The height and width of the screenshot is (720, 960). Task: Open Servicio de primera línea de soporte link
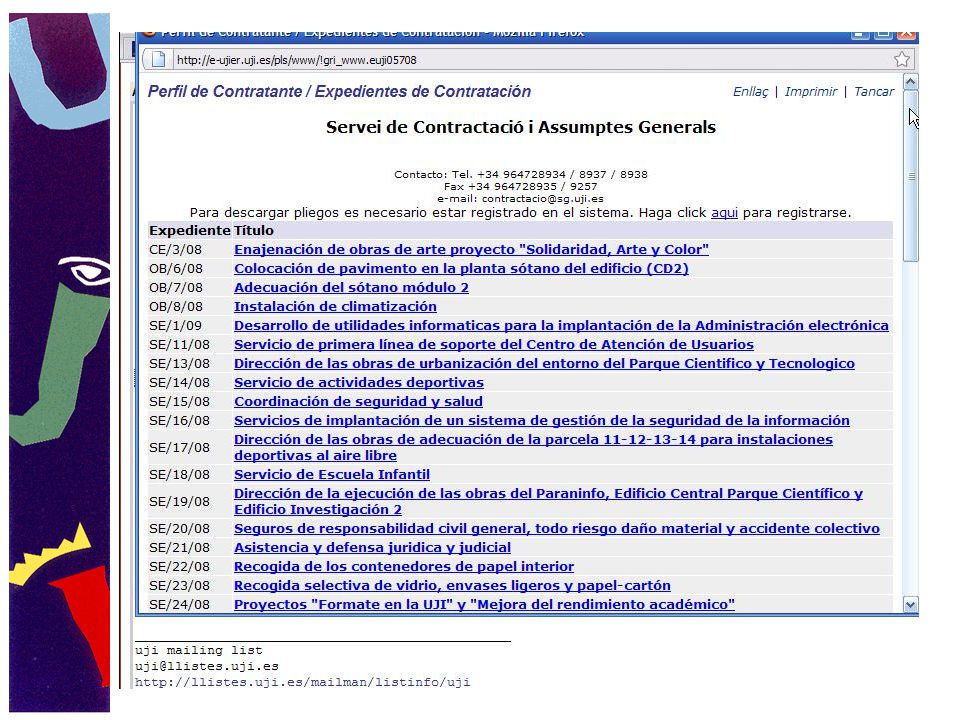[493, 345]
